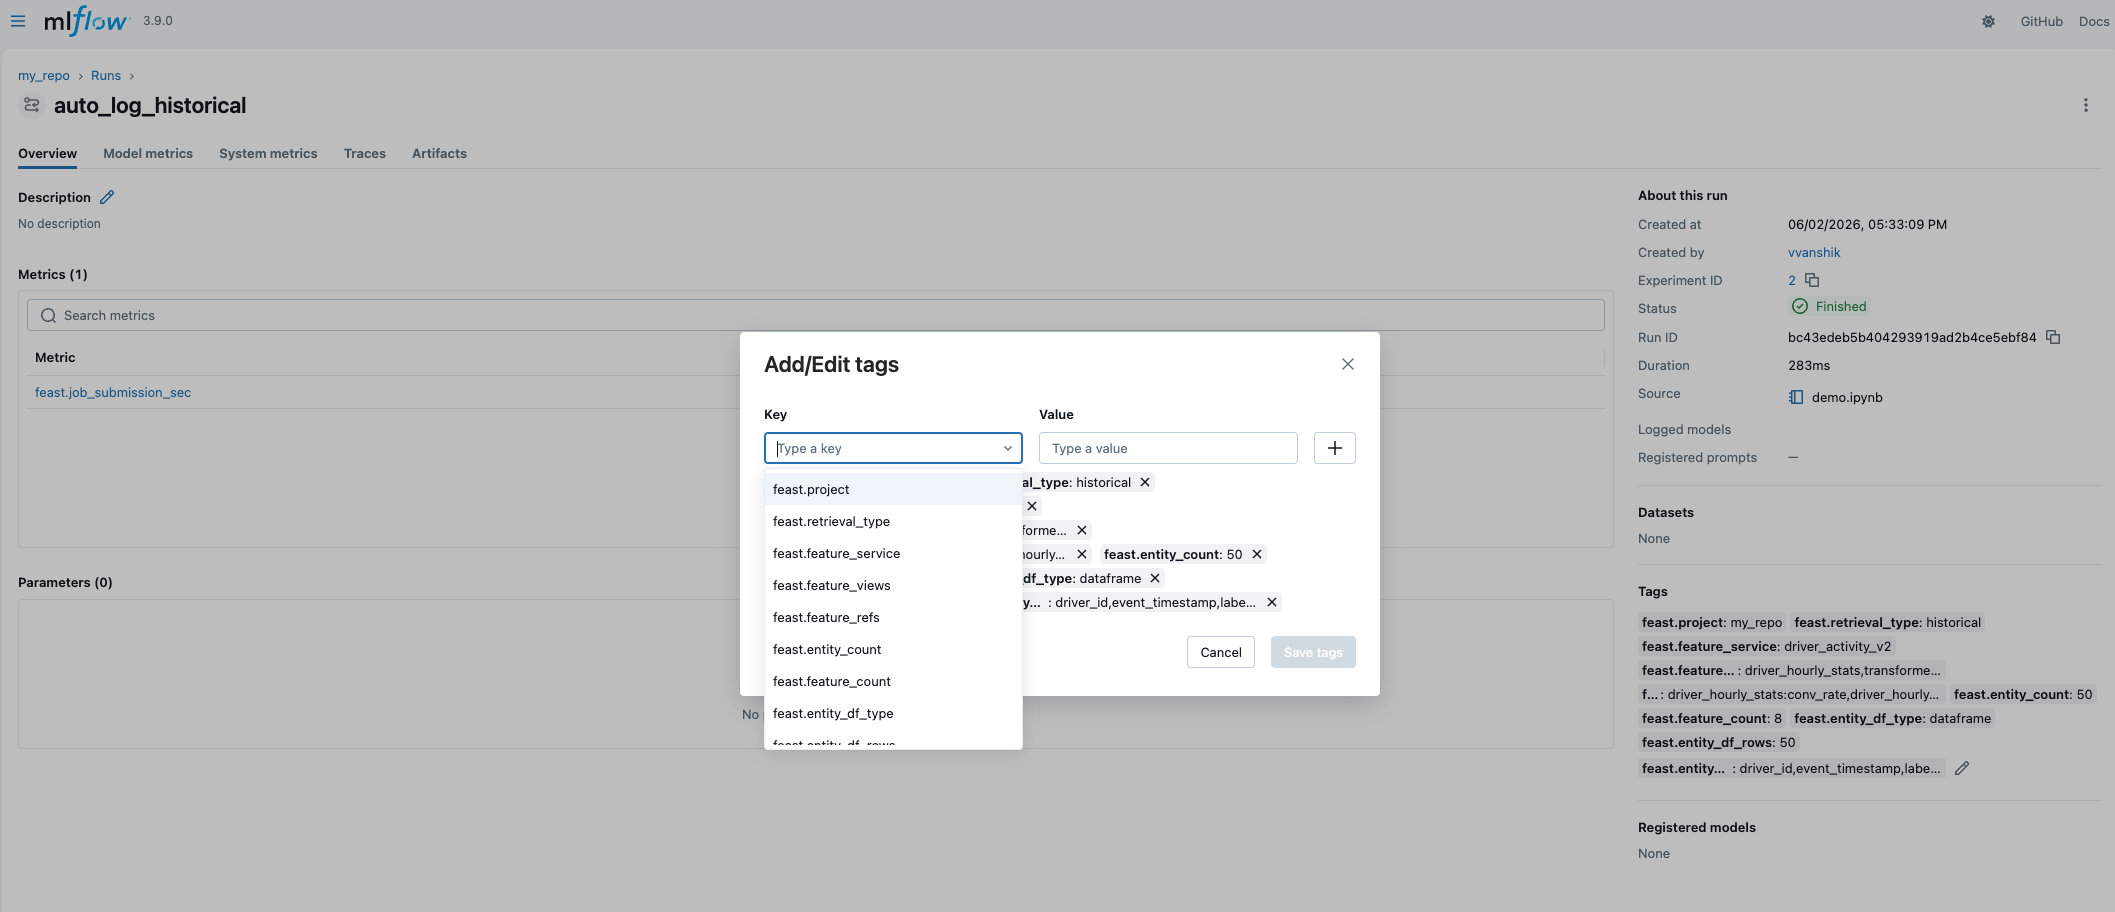The image size is (2115, 912).
Task: Remove the tag ending in 'hourly...'
Action: tap(1082, 555)
